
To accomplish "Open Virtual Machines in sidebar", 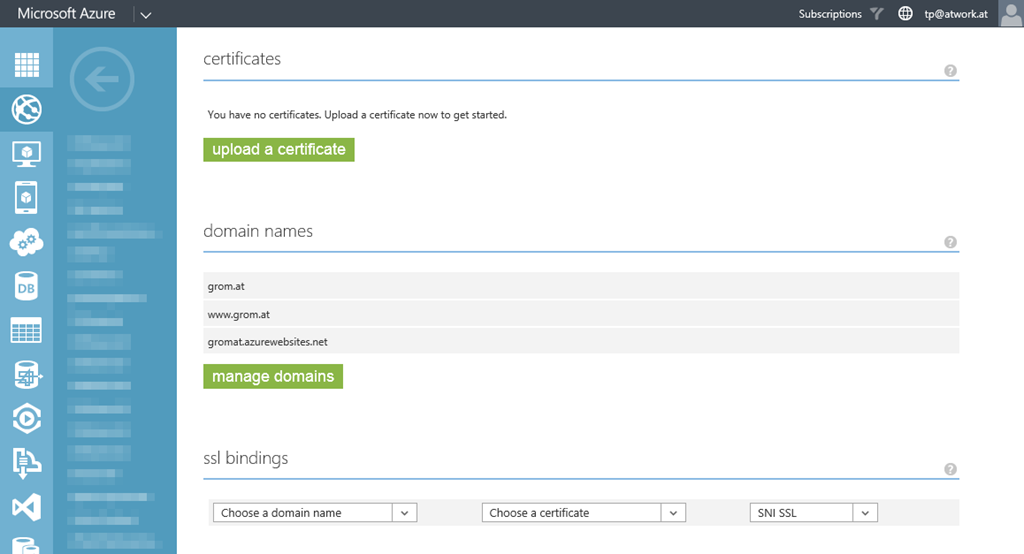I will click(27, 154).
